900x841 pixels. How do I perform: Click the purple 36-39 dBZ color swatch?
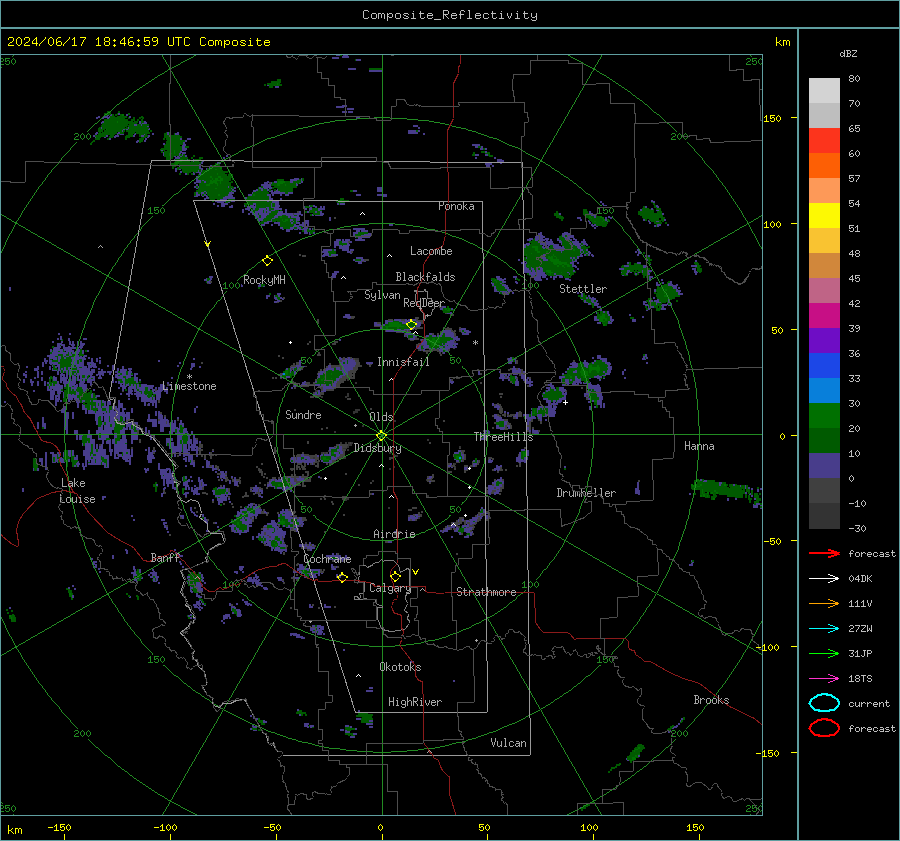[824, 341]
